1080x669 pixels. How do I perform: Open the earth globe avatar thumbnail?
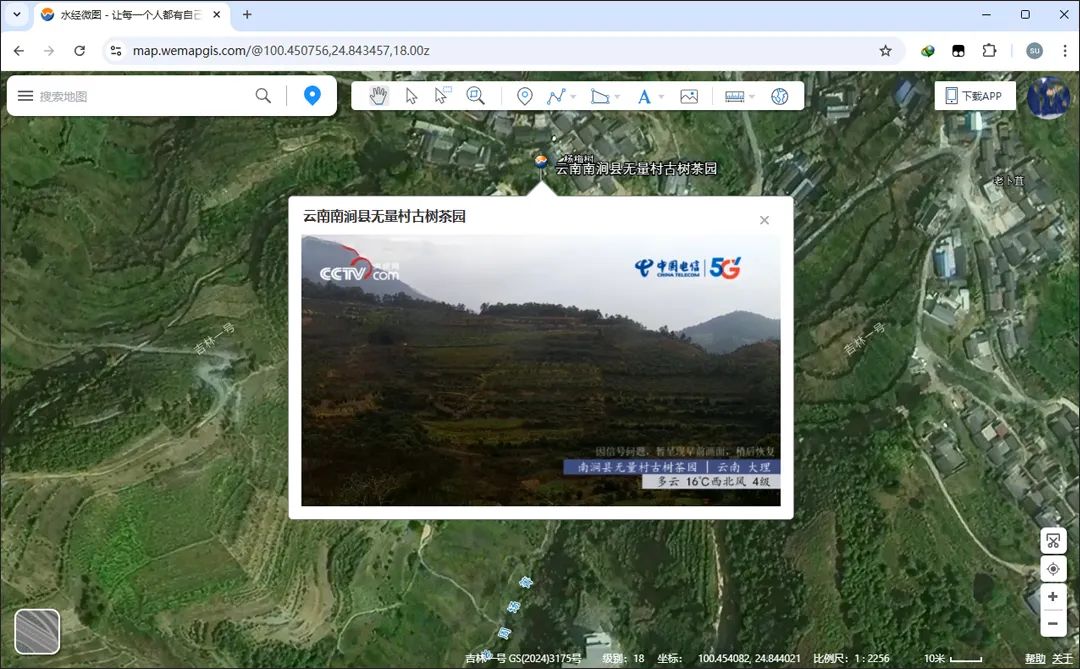coord(1048,98)
